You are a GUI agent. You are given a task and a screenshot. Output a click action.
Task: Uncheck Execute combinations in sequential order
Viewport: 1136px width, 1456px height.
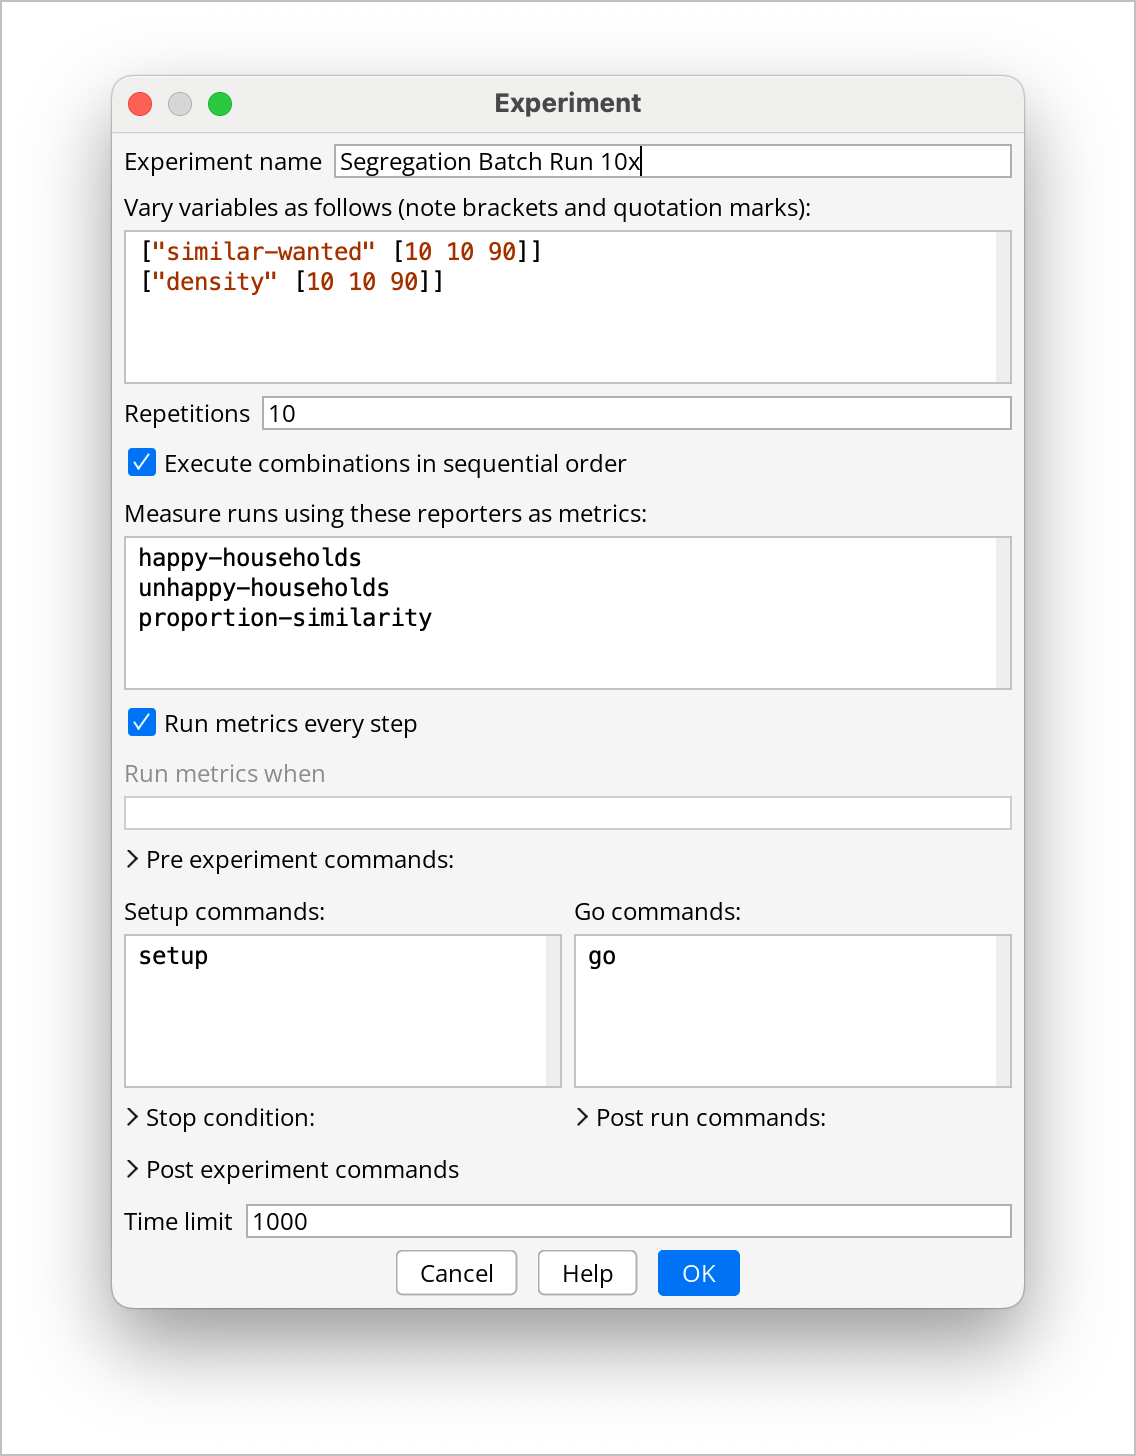(x=142, y=463)
